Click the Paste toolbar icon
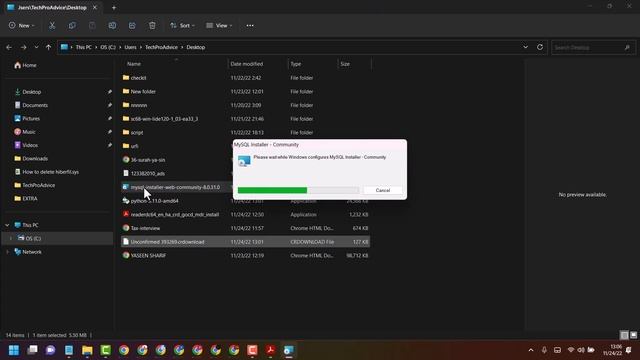640x360 pixels. point(92,25)
